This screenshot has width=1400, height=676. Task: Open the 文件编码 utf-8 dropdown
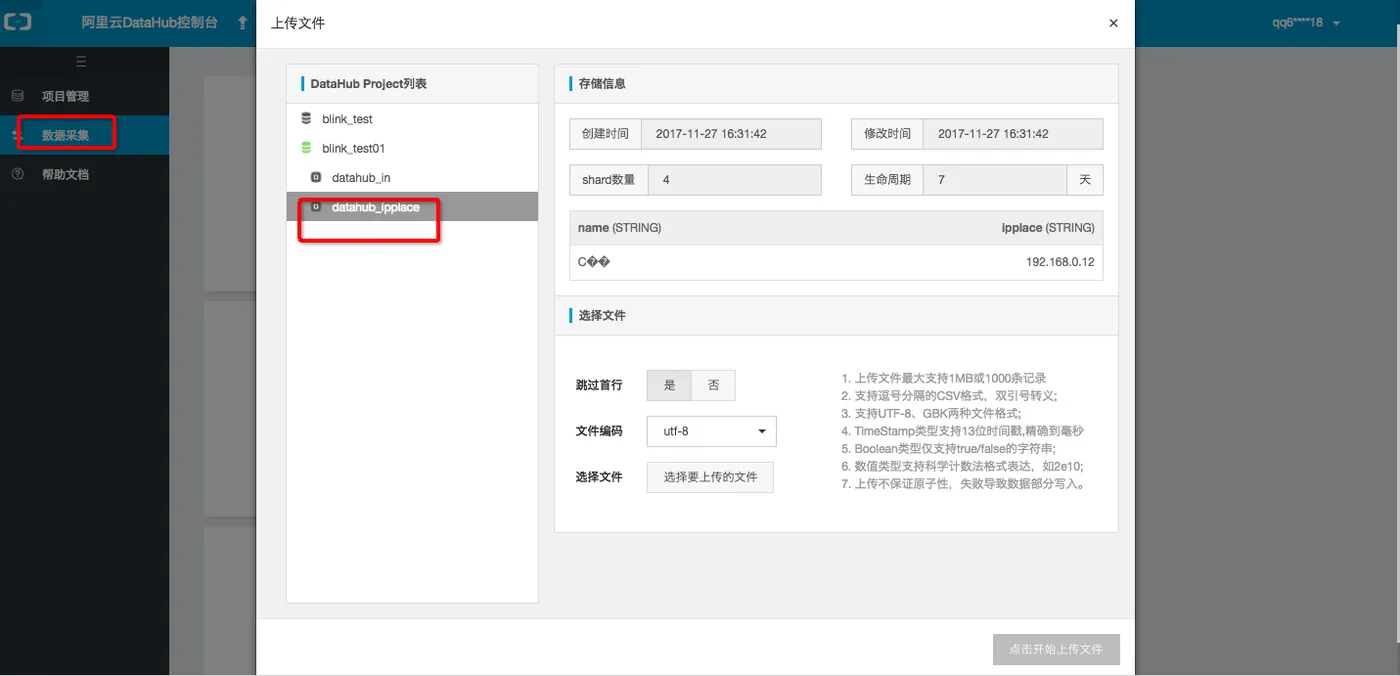click(x=712, y=431)
